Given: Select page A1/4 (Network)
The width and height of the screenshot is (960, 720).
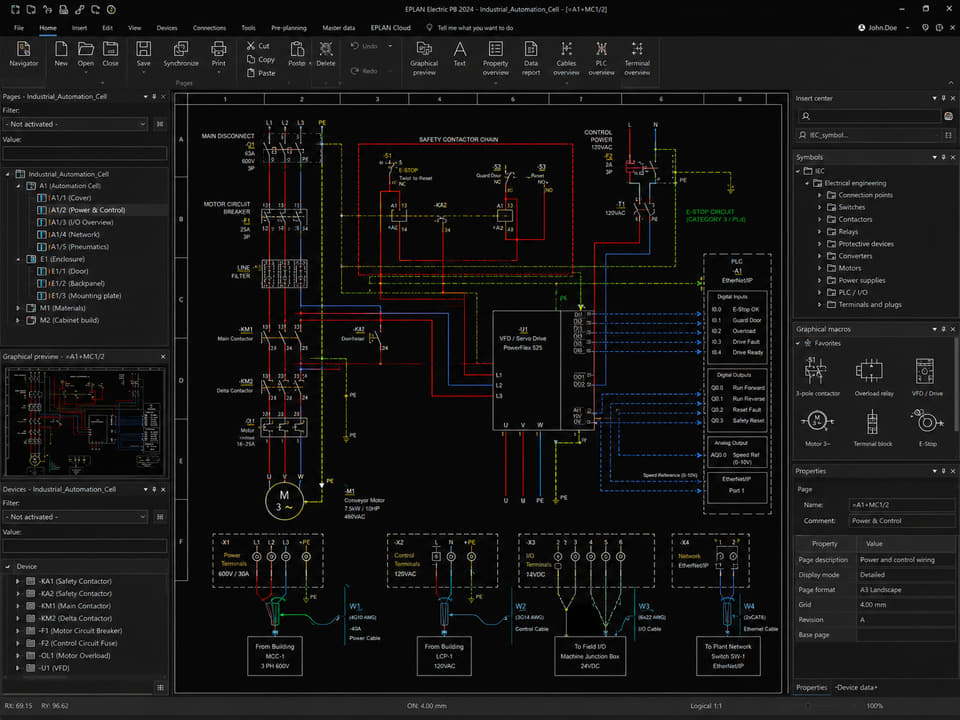Looking at the screenshot, I should [x=74, y=234].
